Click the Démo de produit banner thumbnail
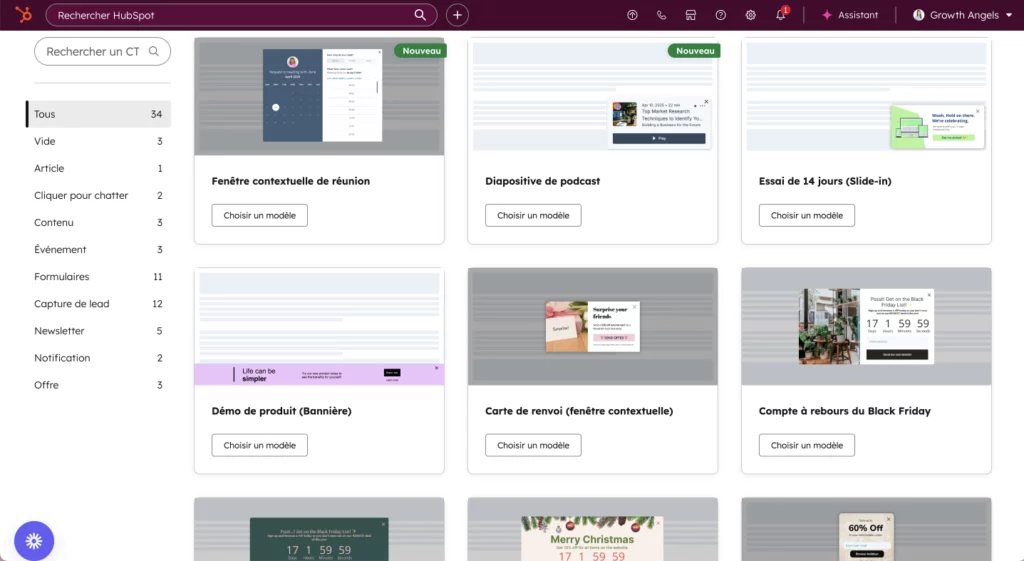The width and height of the screenshot is (1024, 561). (x=319, y=326)
